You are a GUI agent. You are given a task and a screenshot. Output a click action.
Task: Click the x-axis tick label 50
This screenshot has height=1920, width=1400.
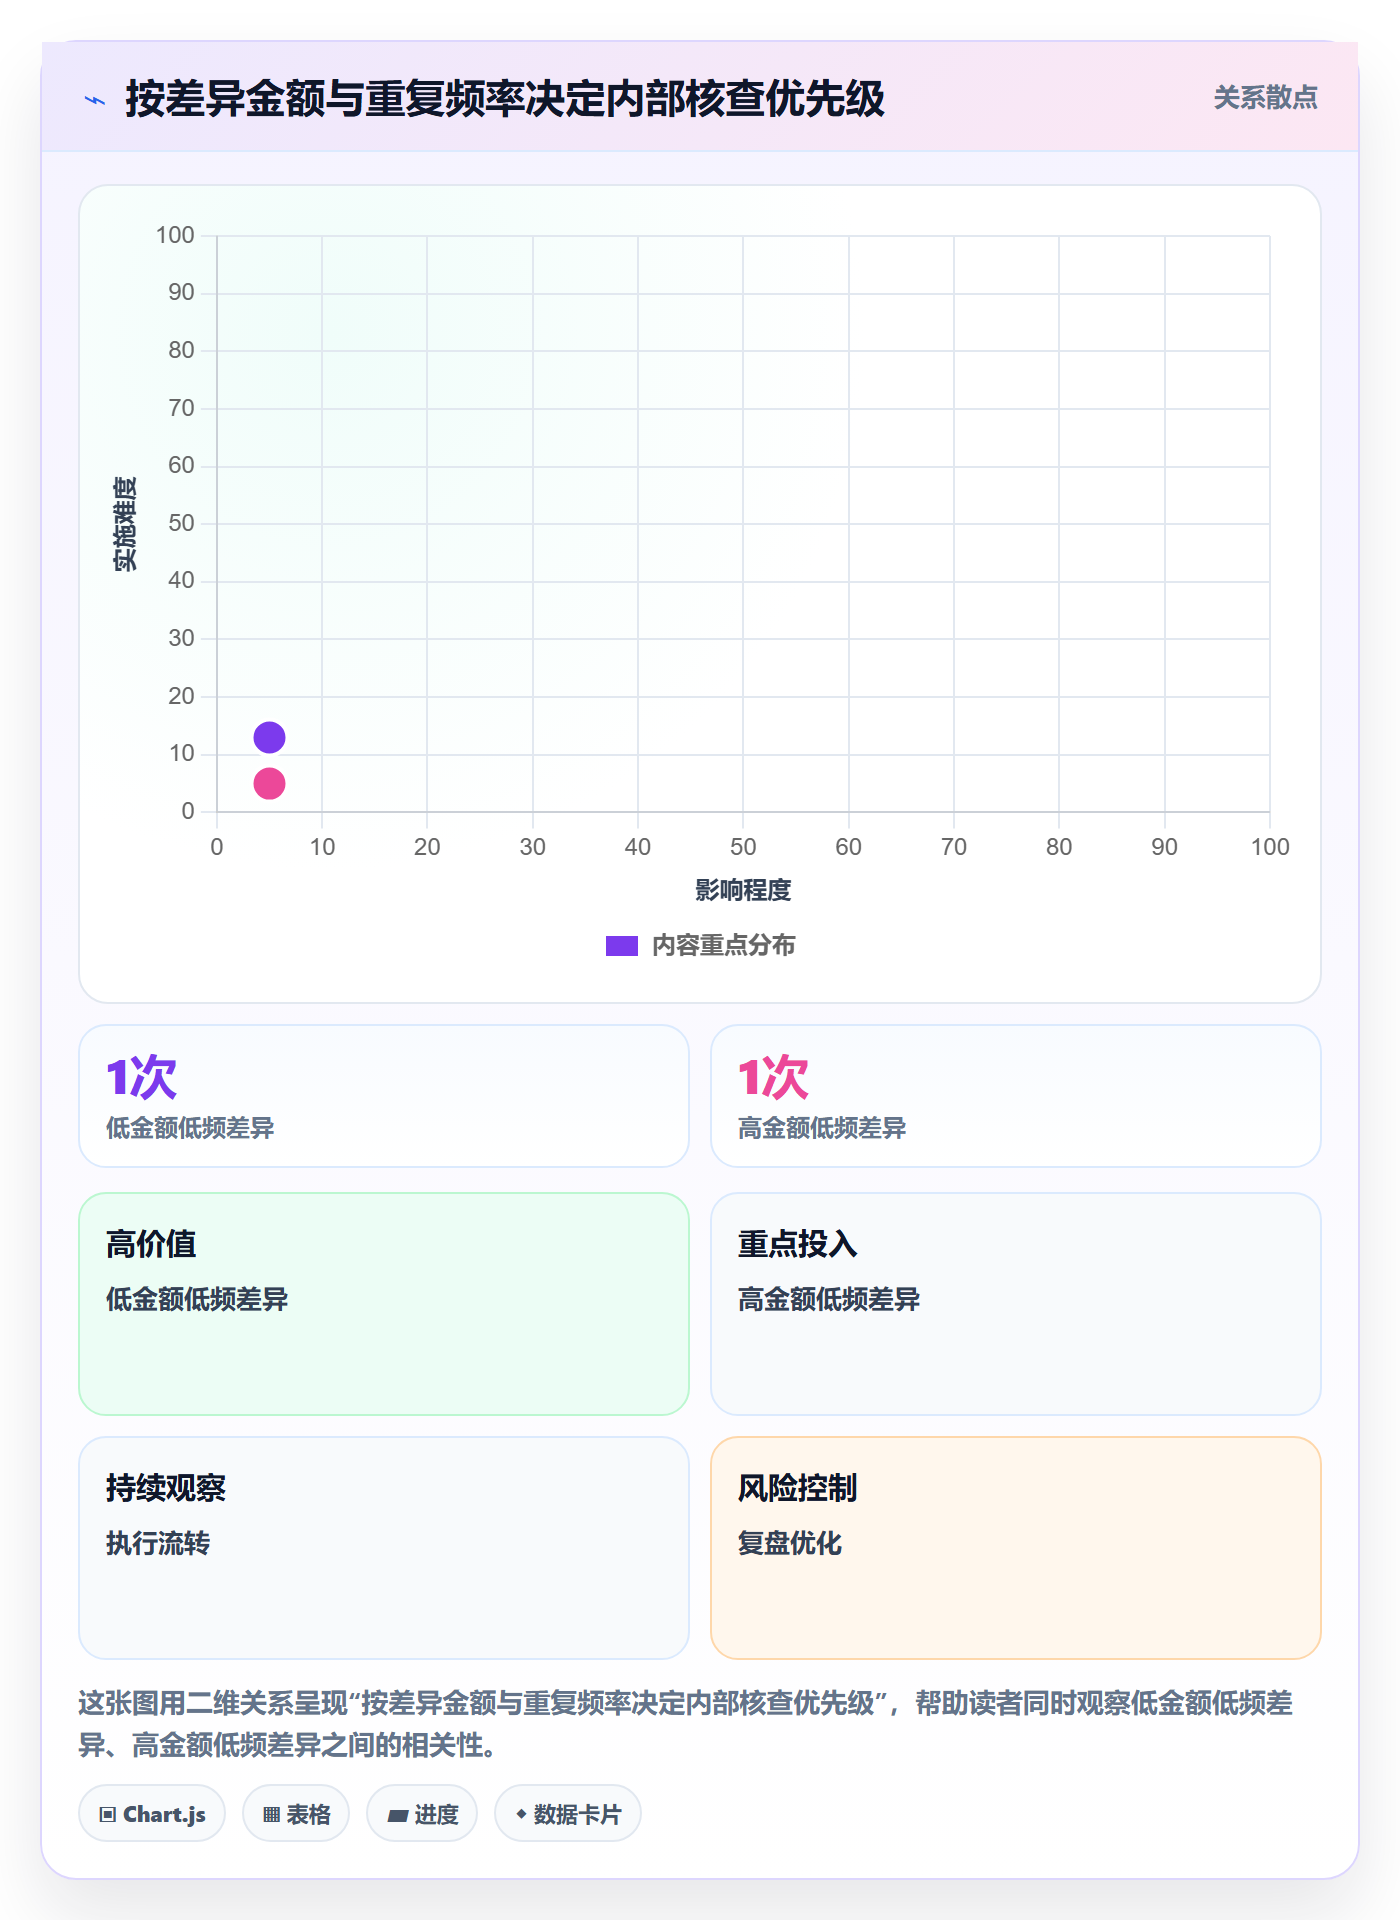pyautogui.click(x=743, y=847)
